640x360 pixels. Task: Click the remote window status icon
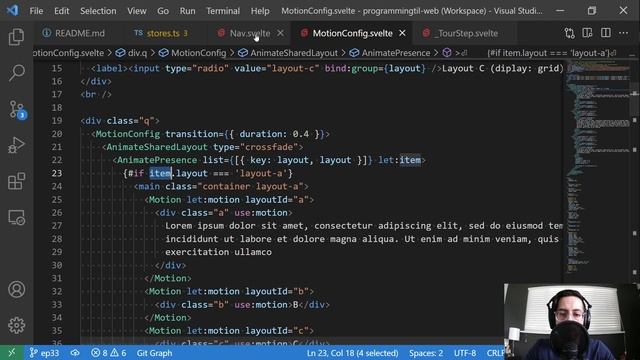tap(11, 353)
